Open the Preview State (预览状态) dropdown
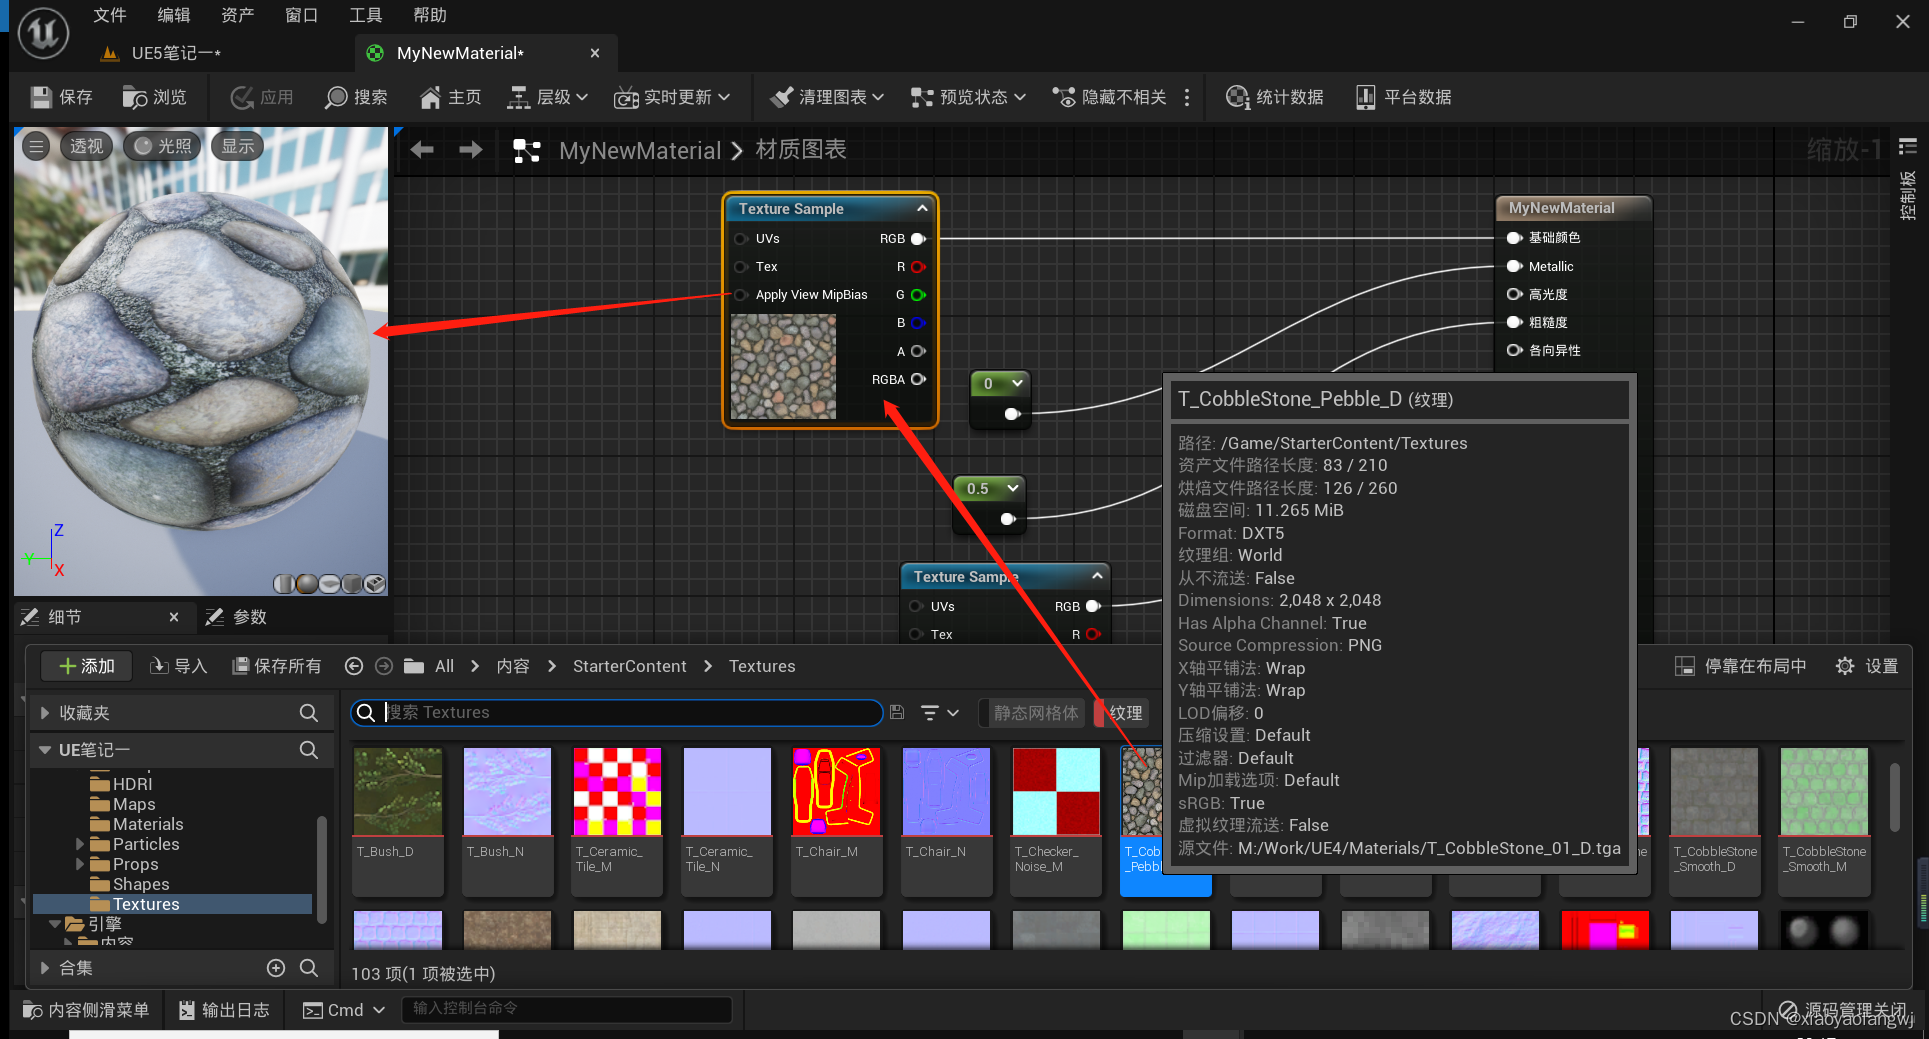 968,97
